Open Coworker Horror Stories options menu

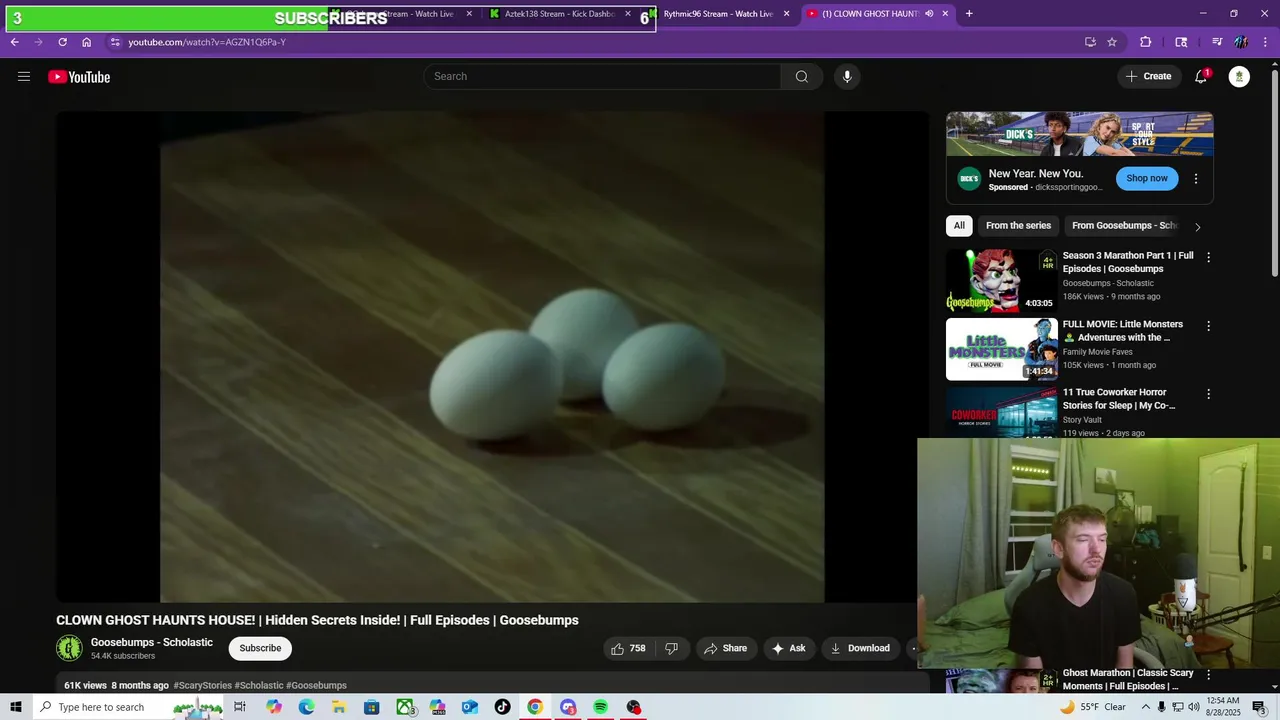tap(1208, 394)
